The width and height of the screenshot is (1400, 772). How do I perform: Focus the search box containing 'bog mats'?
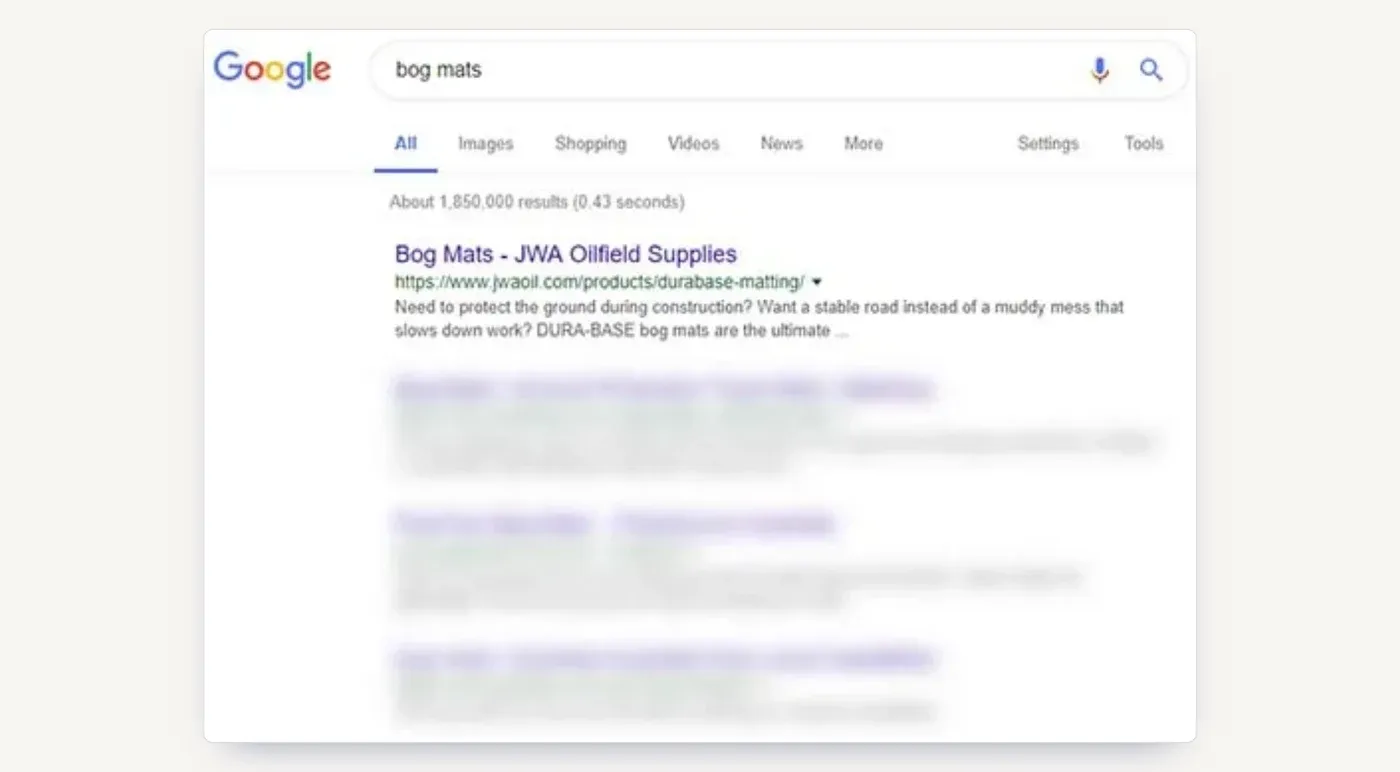point(779,70)
